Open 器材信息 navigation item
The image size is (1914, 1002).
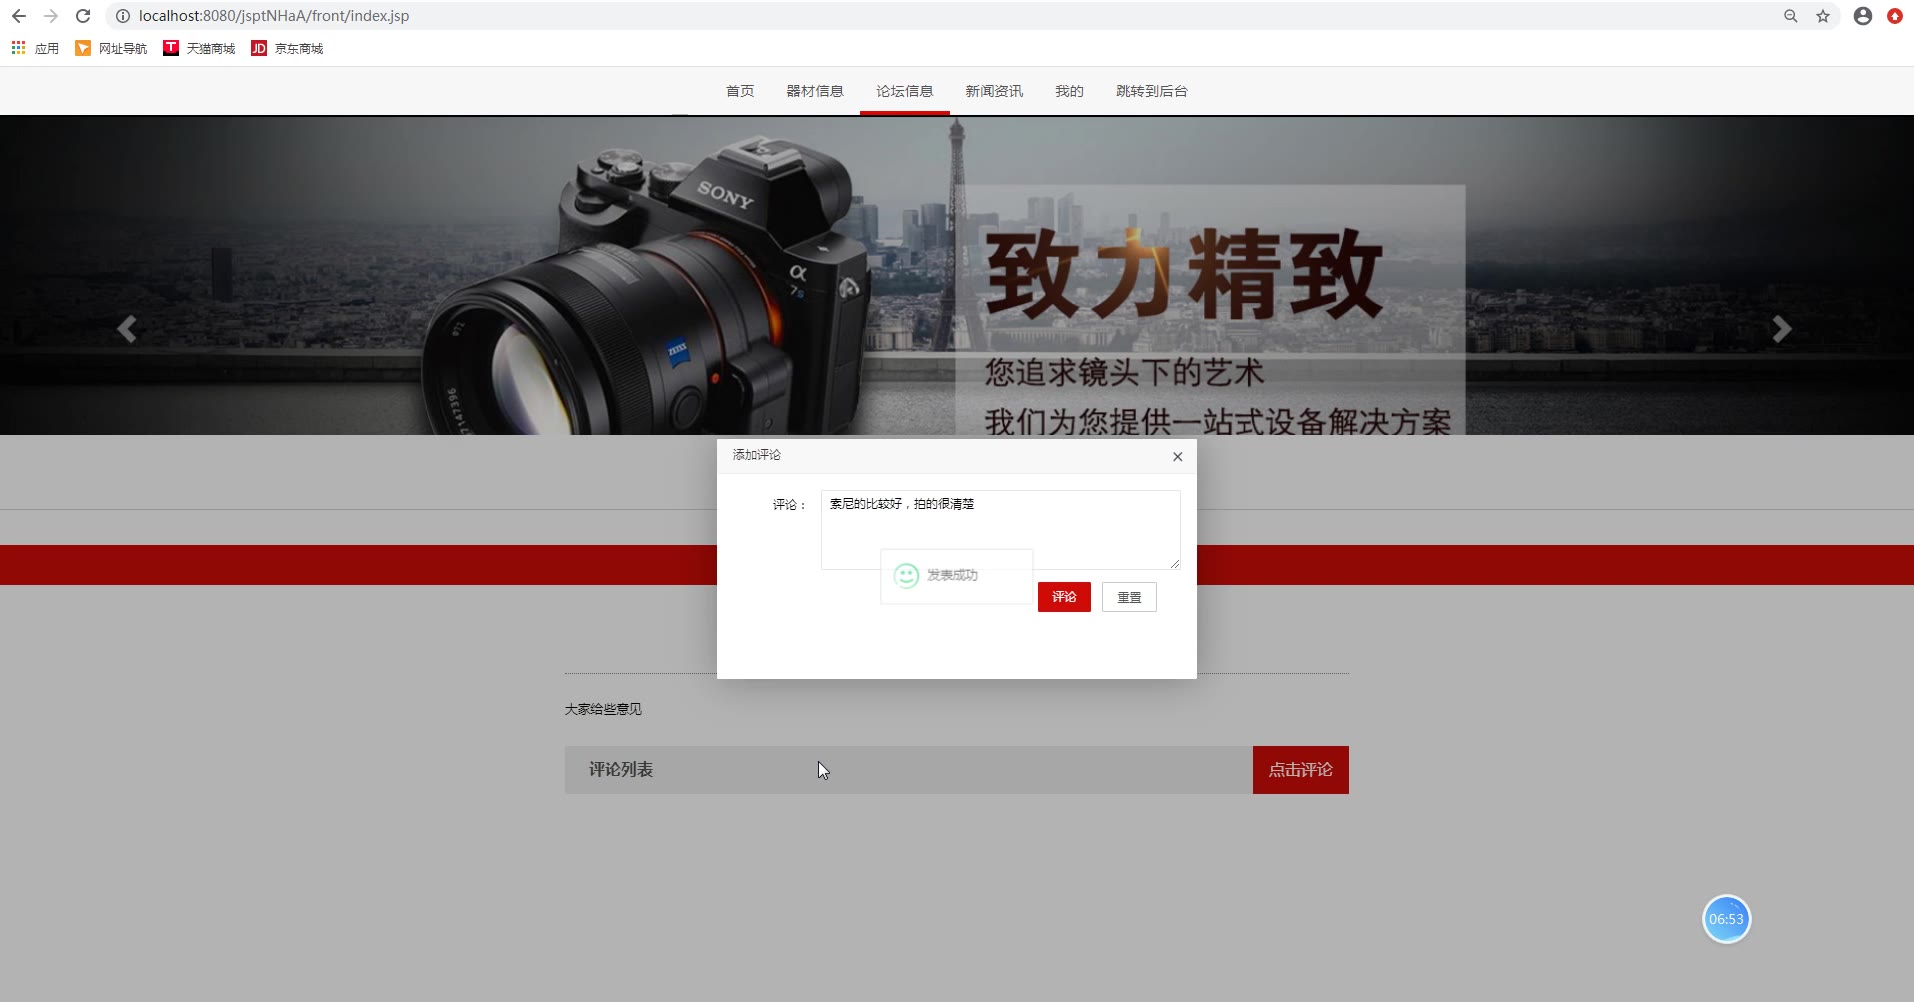tap(815, 91)
